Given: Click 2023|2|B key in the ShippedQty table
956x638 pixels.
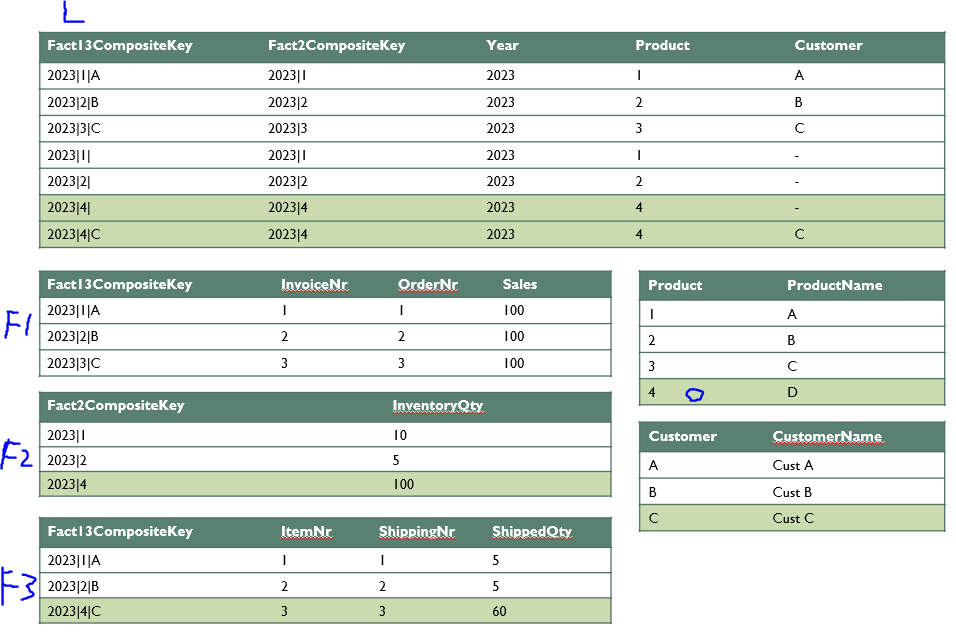Looking at the screenshot, I should [73, 587].
